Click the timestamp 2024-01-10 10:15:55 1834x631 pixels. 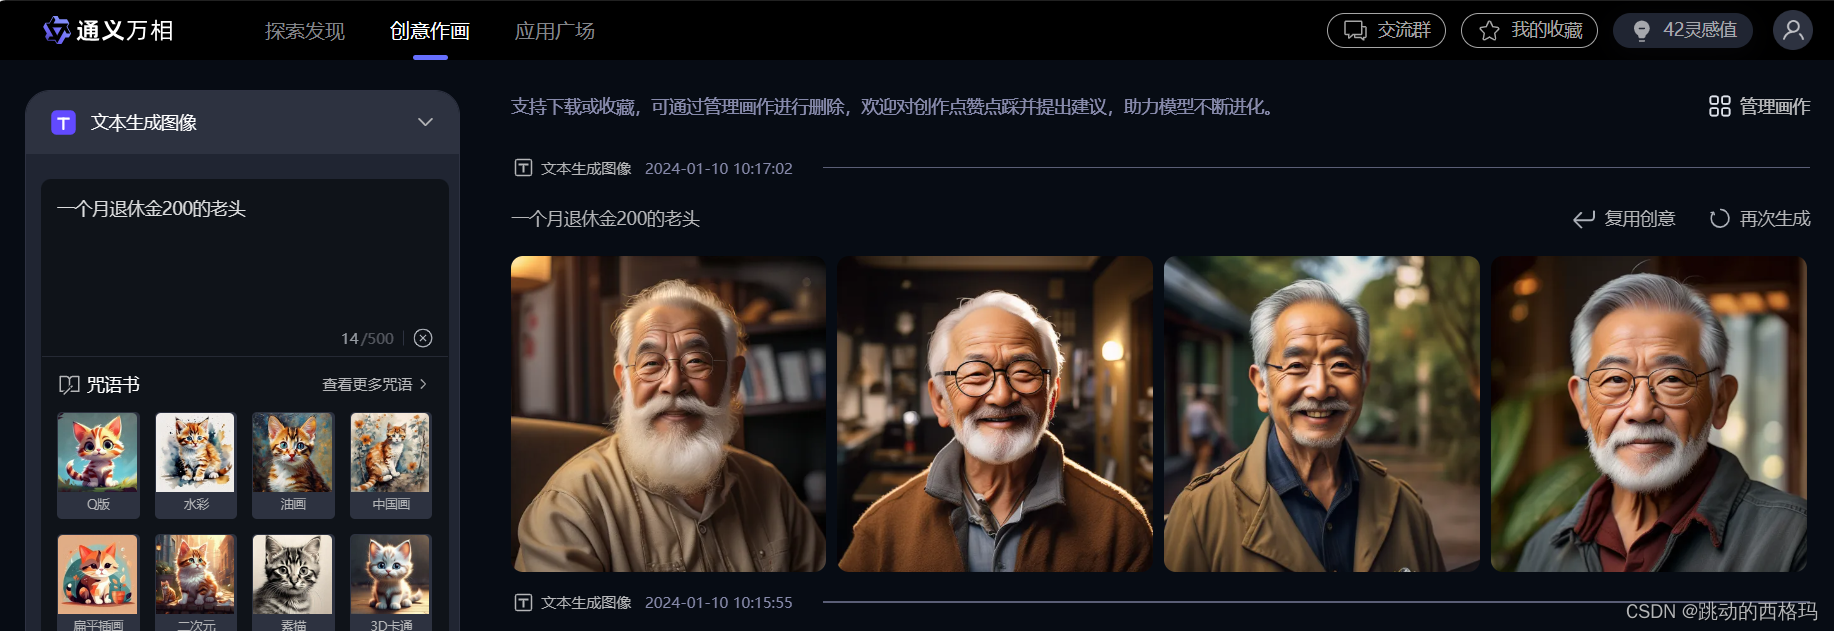coord(719,602)
